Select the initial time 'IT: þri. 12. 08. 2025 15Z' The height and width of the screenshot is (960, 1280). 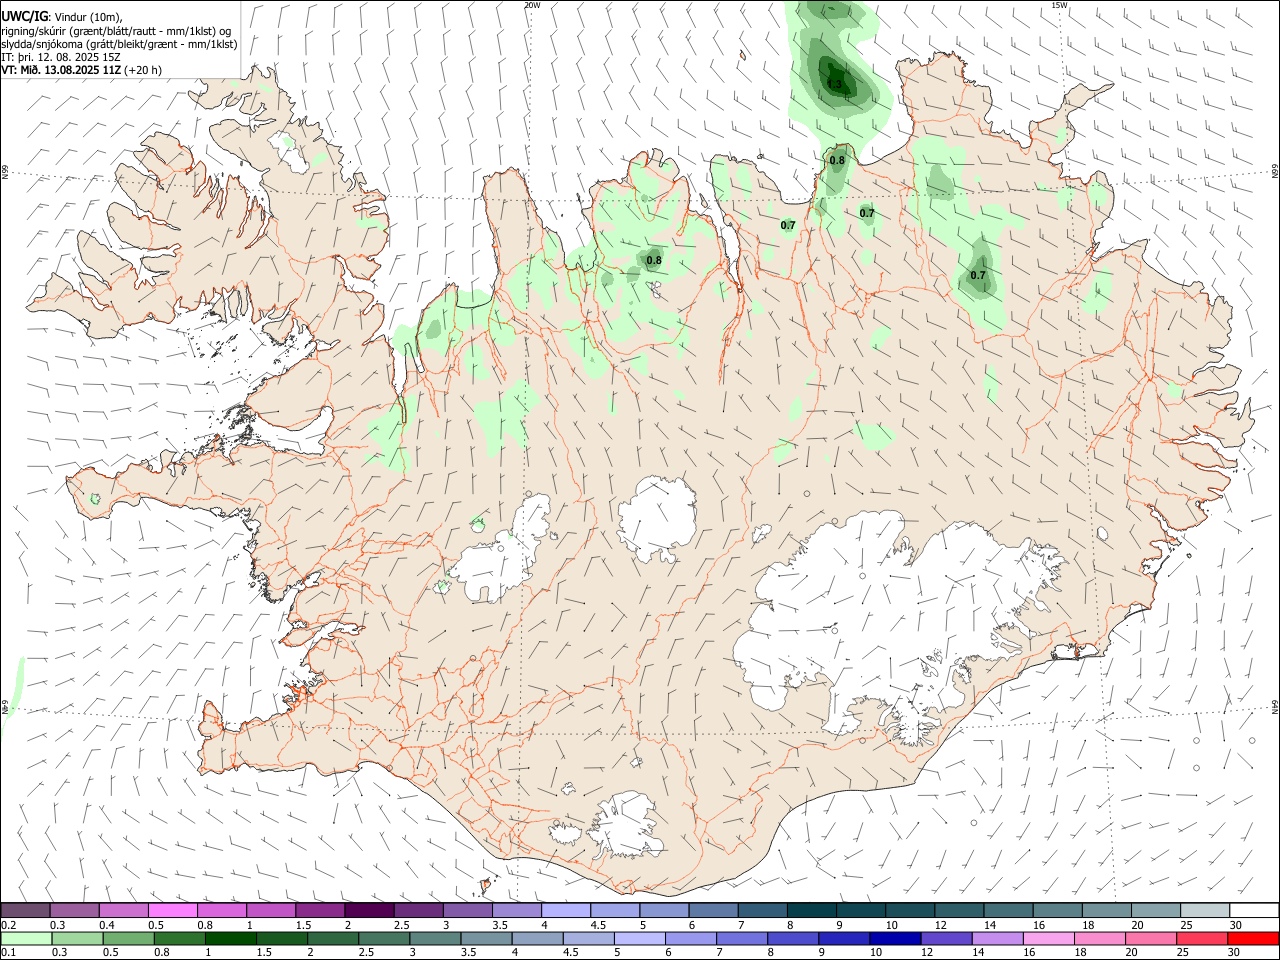coord(62,57)
